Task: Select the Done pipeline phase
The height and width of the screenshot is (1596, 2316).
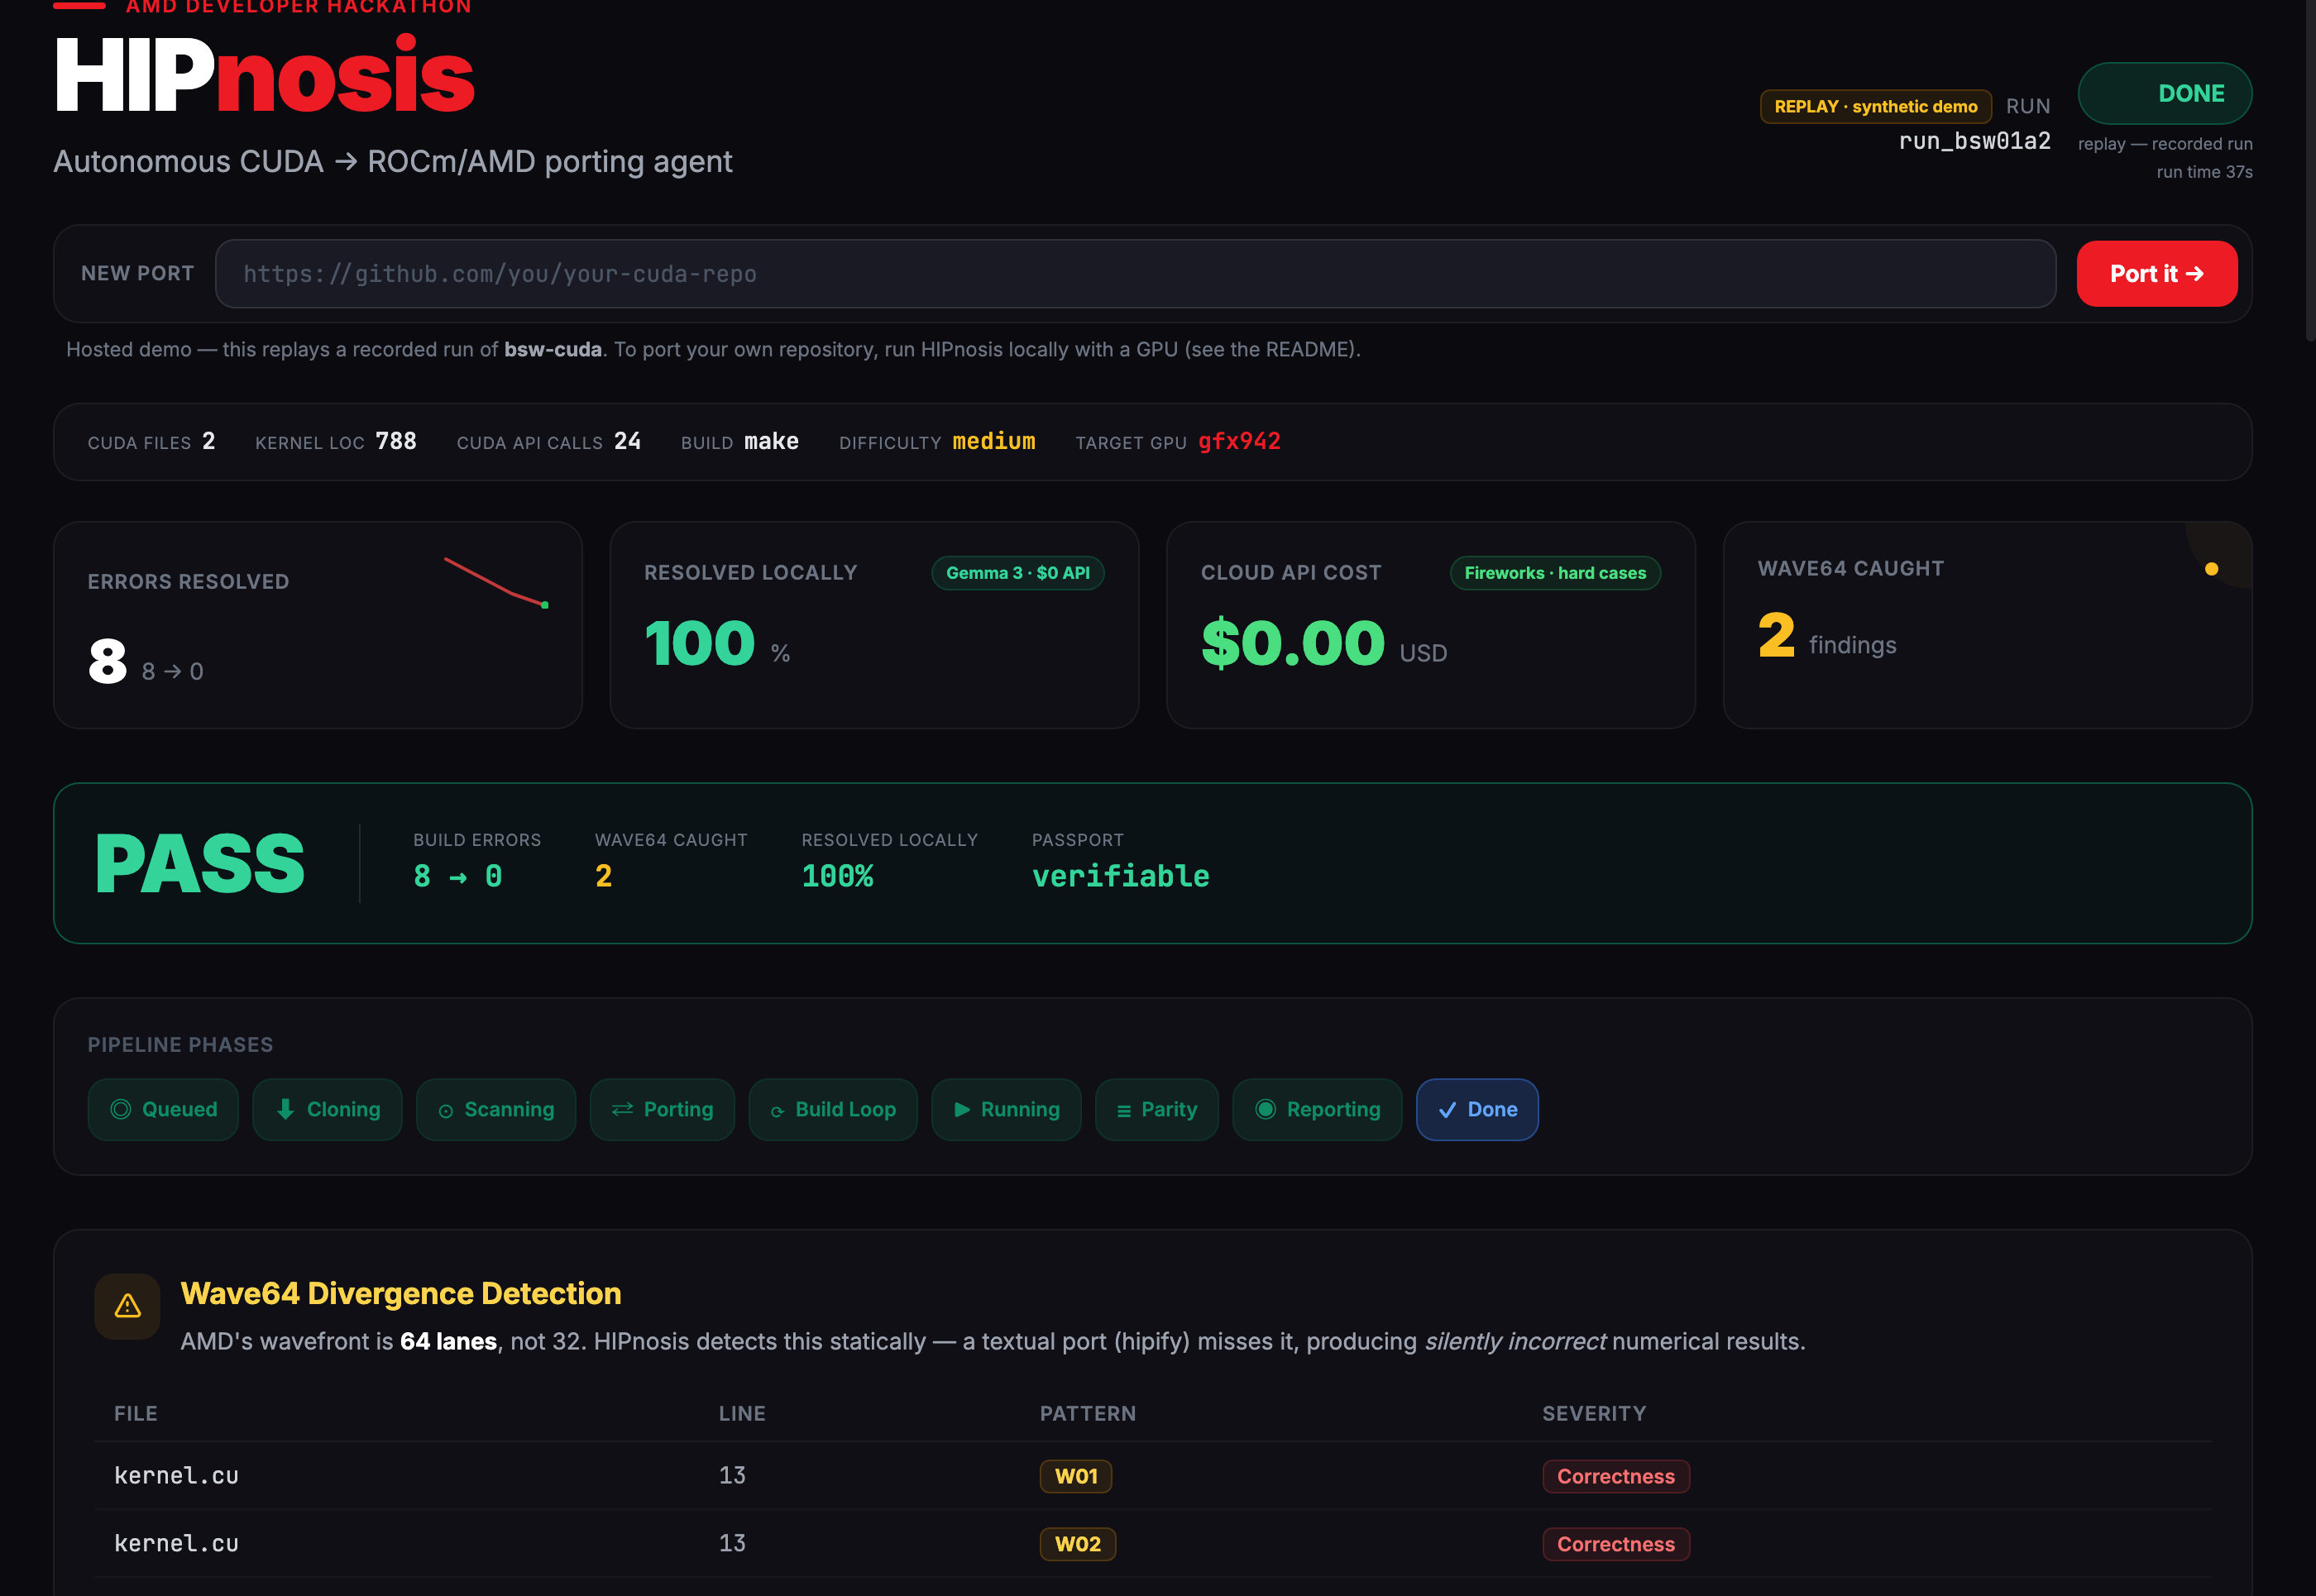Action: [x=1477, y=1109]
